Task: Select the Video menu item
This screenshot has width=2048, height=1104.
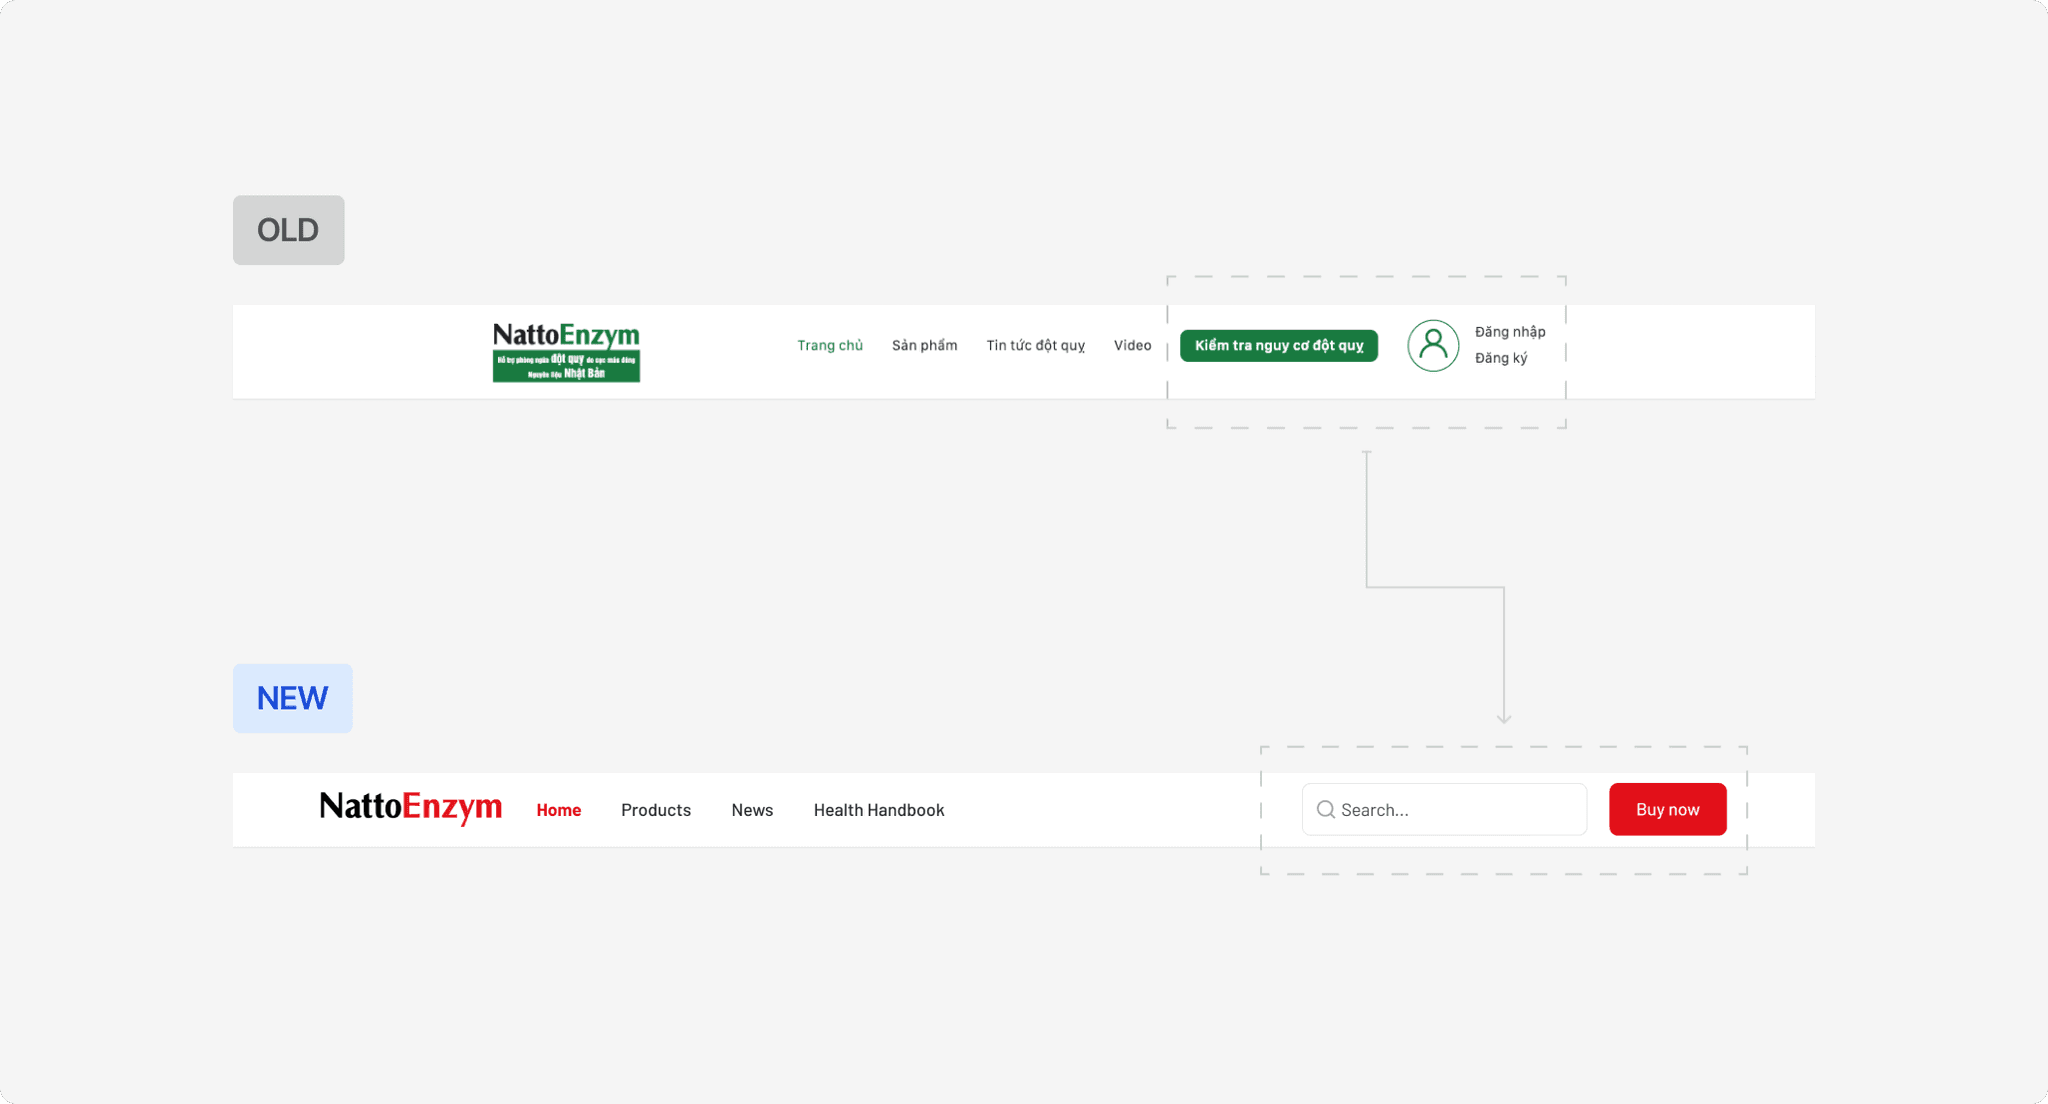Action: click(1132, 346)
